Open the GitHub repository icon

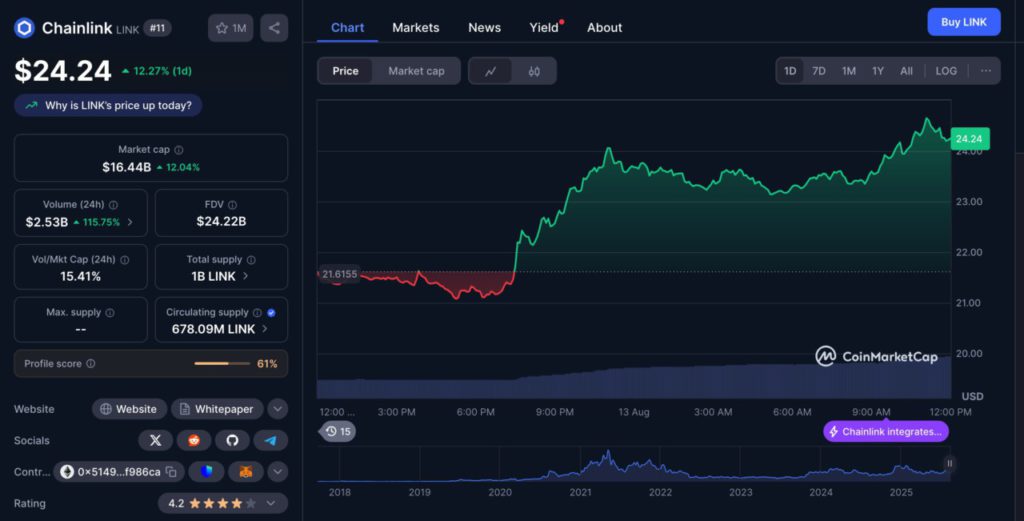[x=232, y=440]
